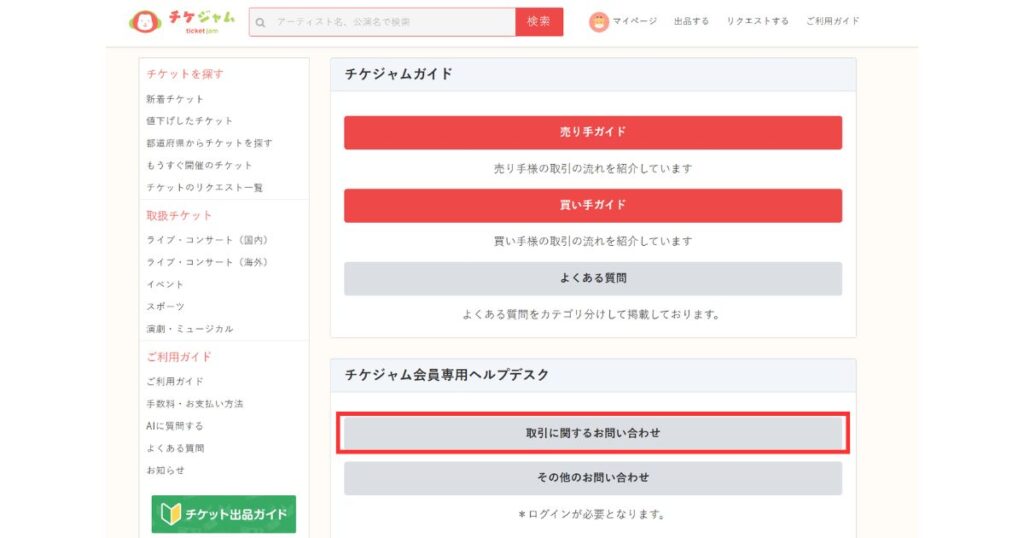Click the マイページ avatar icon
The height and width of the screenshot is (538, 1024).
click(x=598, y=22)
